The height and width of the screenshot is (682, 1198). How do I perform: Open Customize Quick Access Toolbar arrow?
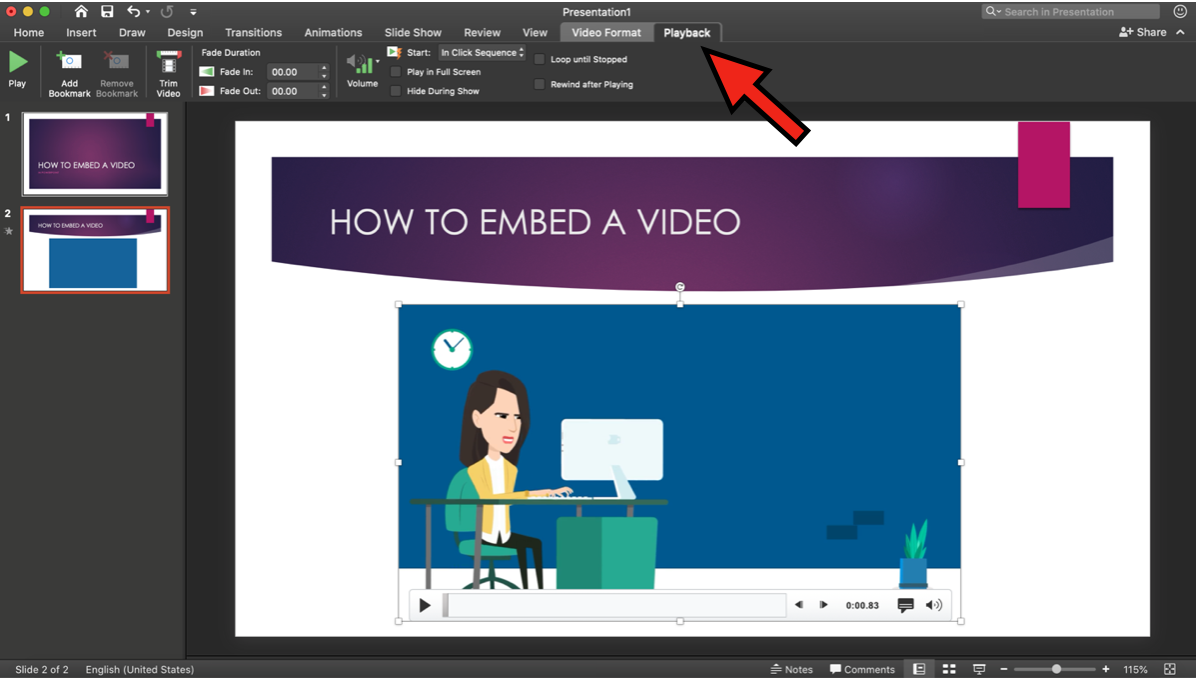pyautogui.click(x=193, y=12)
